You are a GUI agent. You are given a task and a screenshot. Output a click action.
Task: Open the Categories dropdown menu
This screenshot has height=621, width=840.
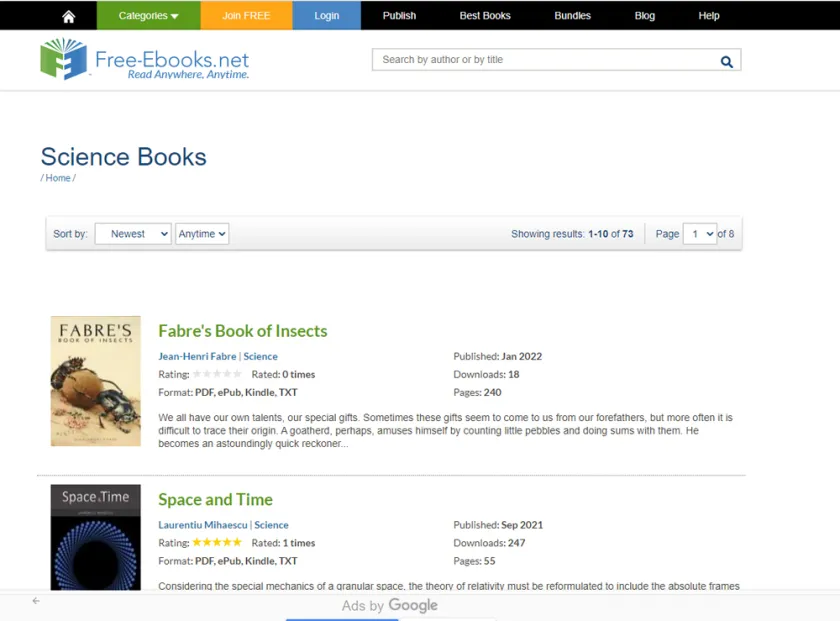[148, 15]
